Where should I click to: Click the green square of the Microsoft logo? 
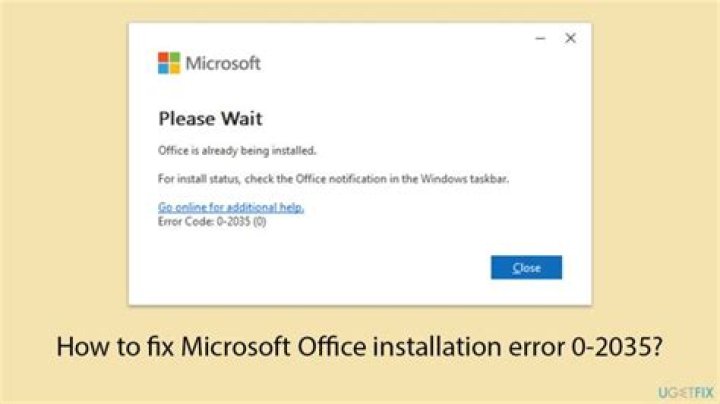[x=175, y=57]
